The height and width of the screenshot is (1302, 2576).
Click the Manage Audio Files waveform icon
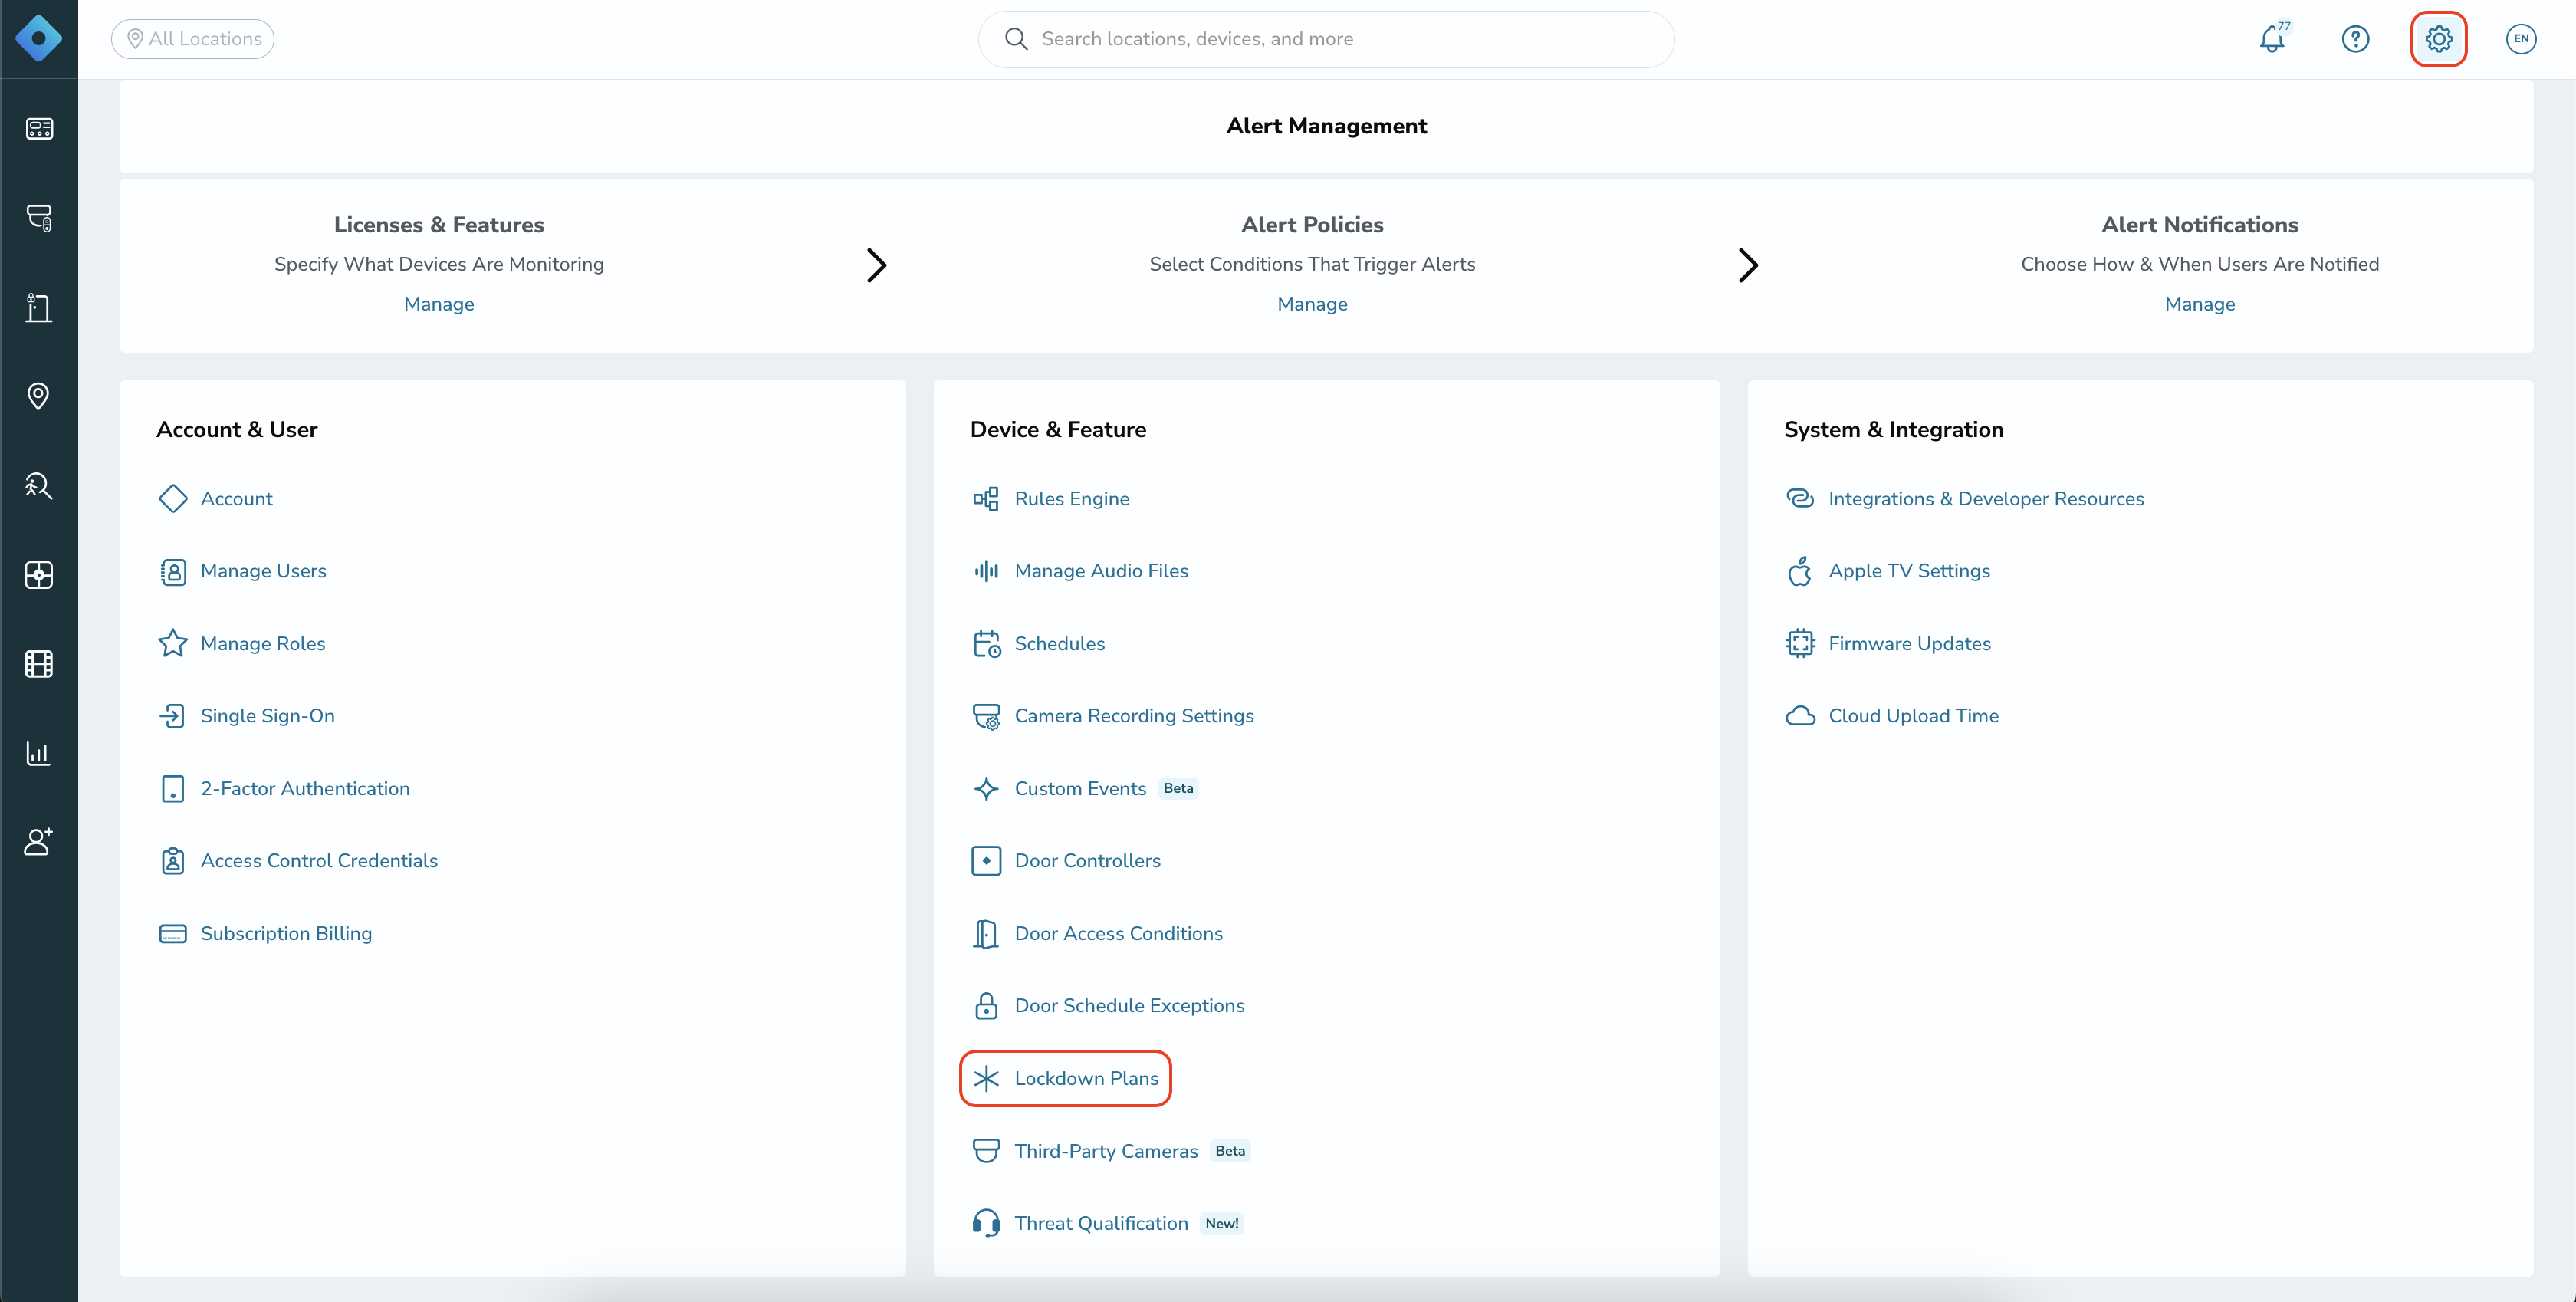pos(986,571)
